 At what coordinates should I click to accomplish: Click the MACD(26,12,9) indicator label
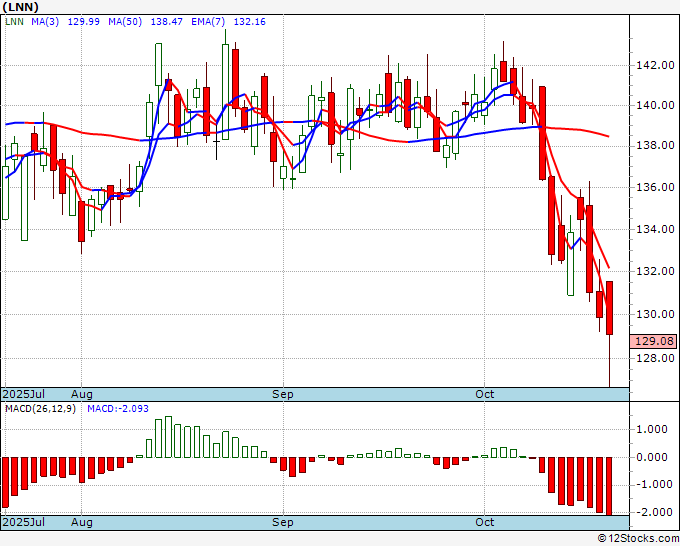(40, 409)
